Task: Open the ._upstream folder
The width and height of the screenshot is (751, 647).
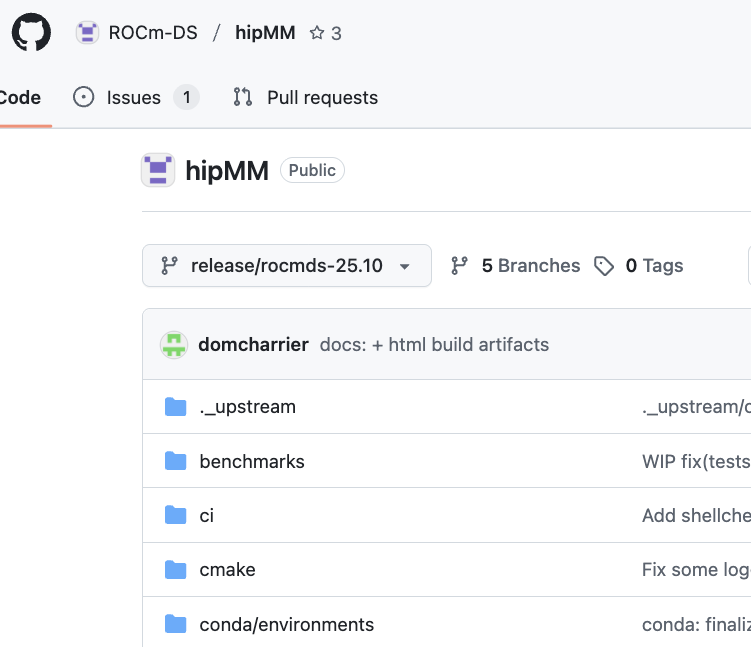Action: (248, 407)
